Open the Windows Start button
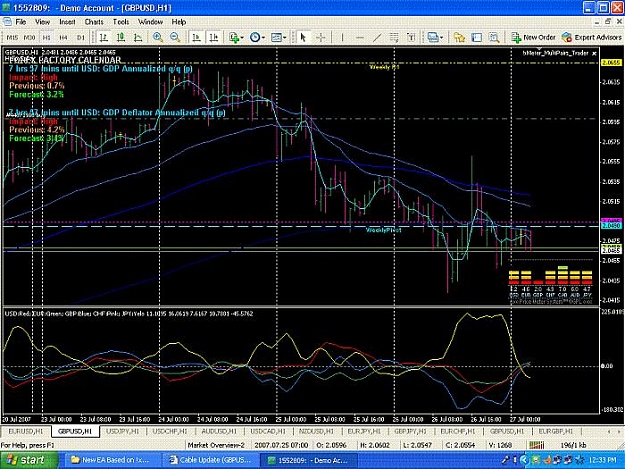Screen dimensions: 625x469 [x=28, y=460]
